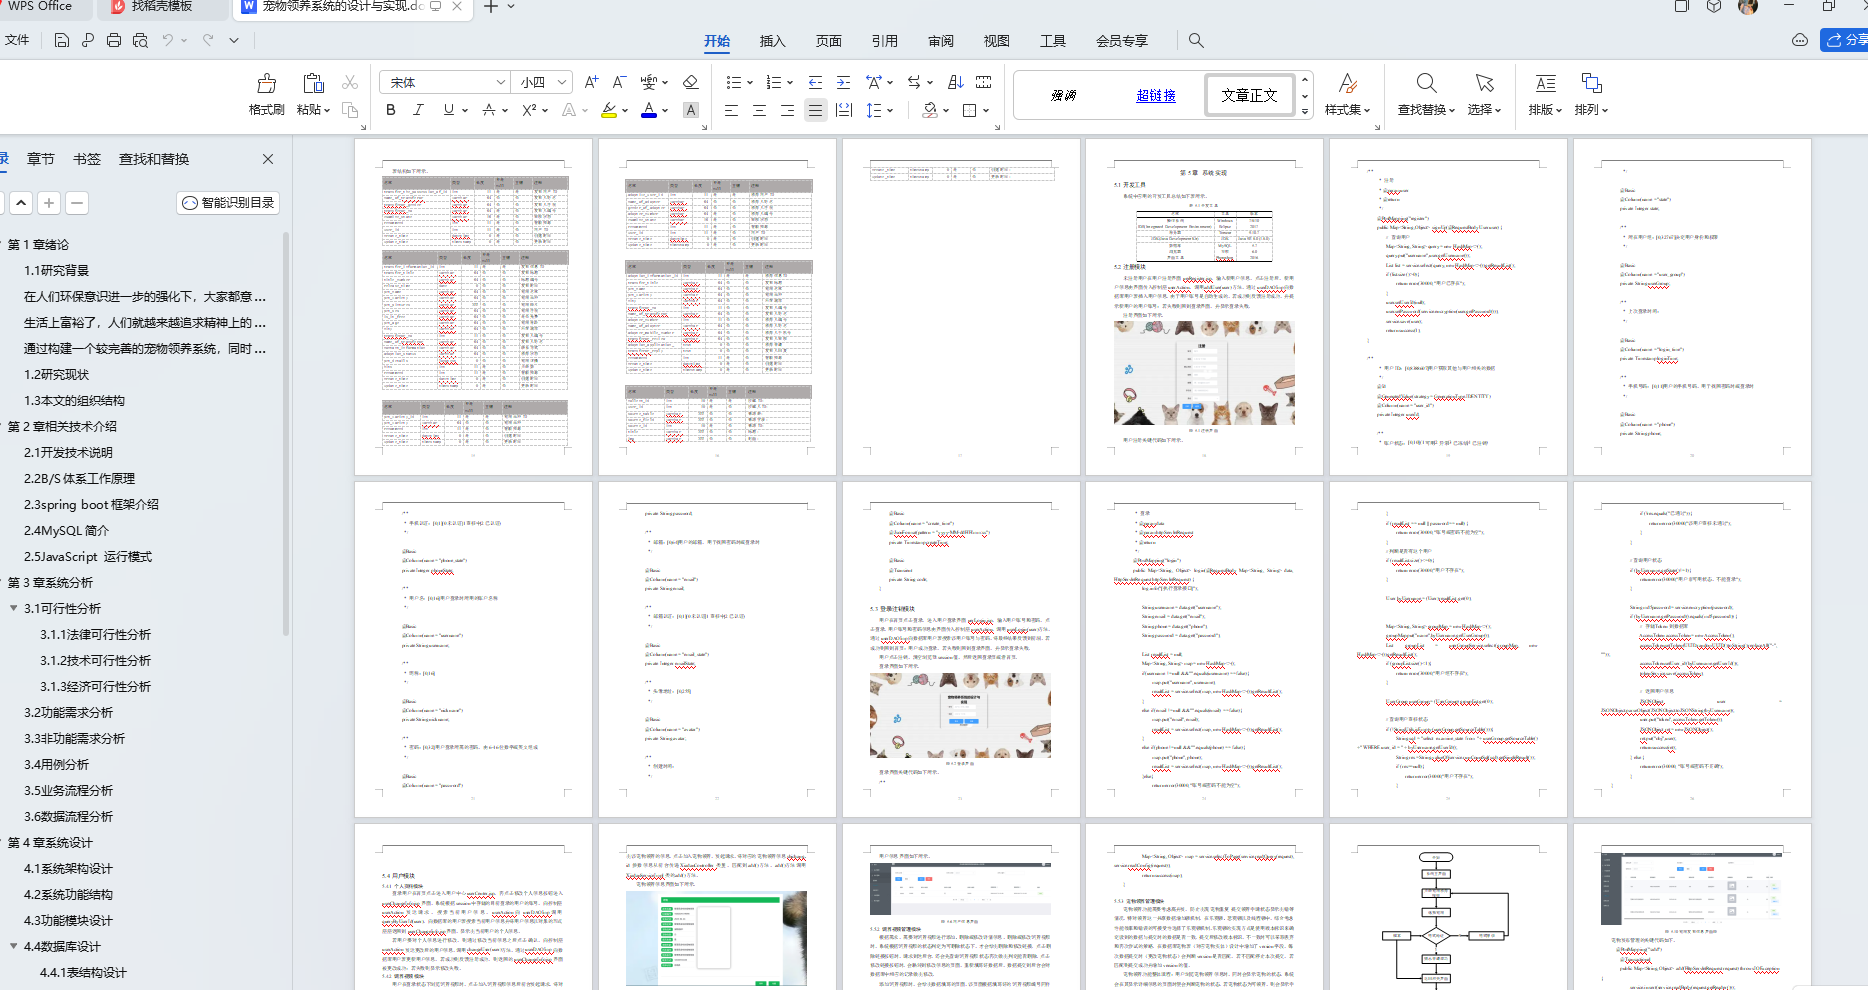
Task: Open the 插入 ribbon tab
Action: click(772, 41)
